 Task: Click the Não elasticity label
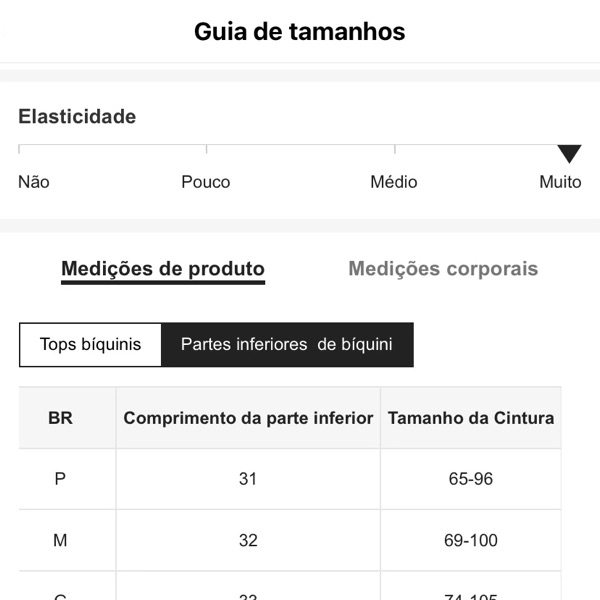click(34, 182)
